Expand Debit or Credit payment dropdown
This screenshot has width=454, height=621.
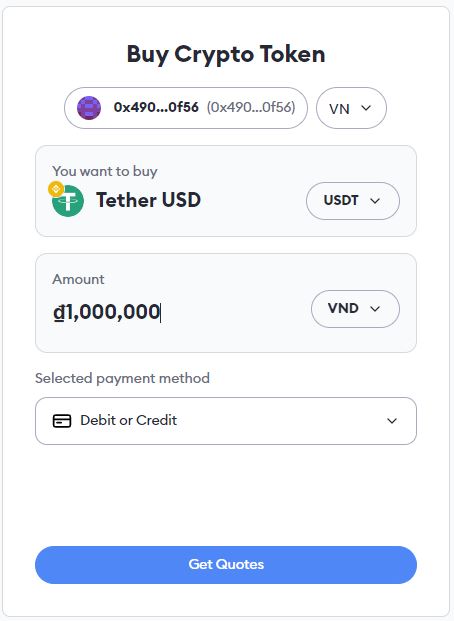tap(226, 421)
